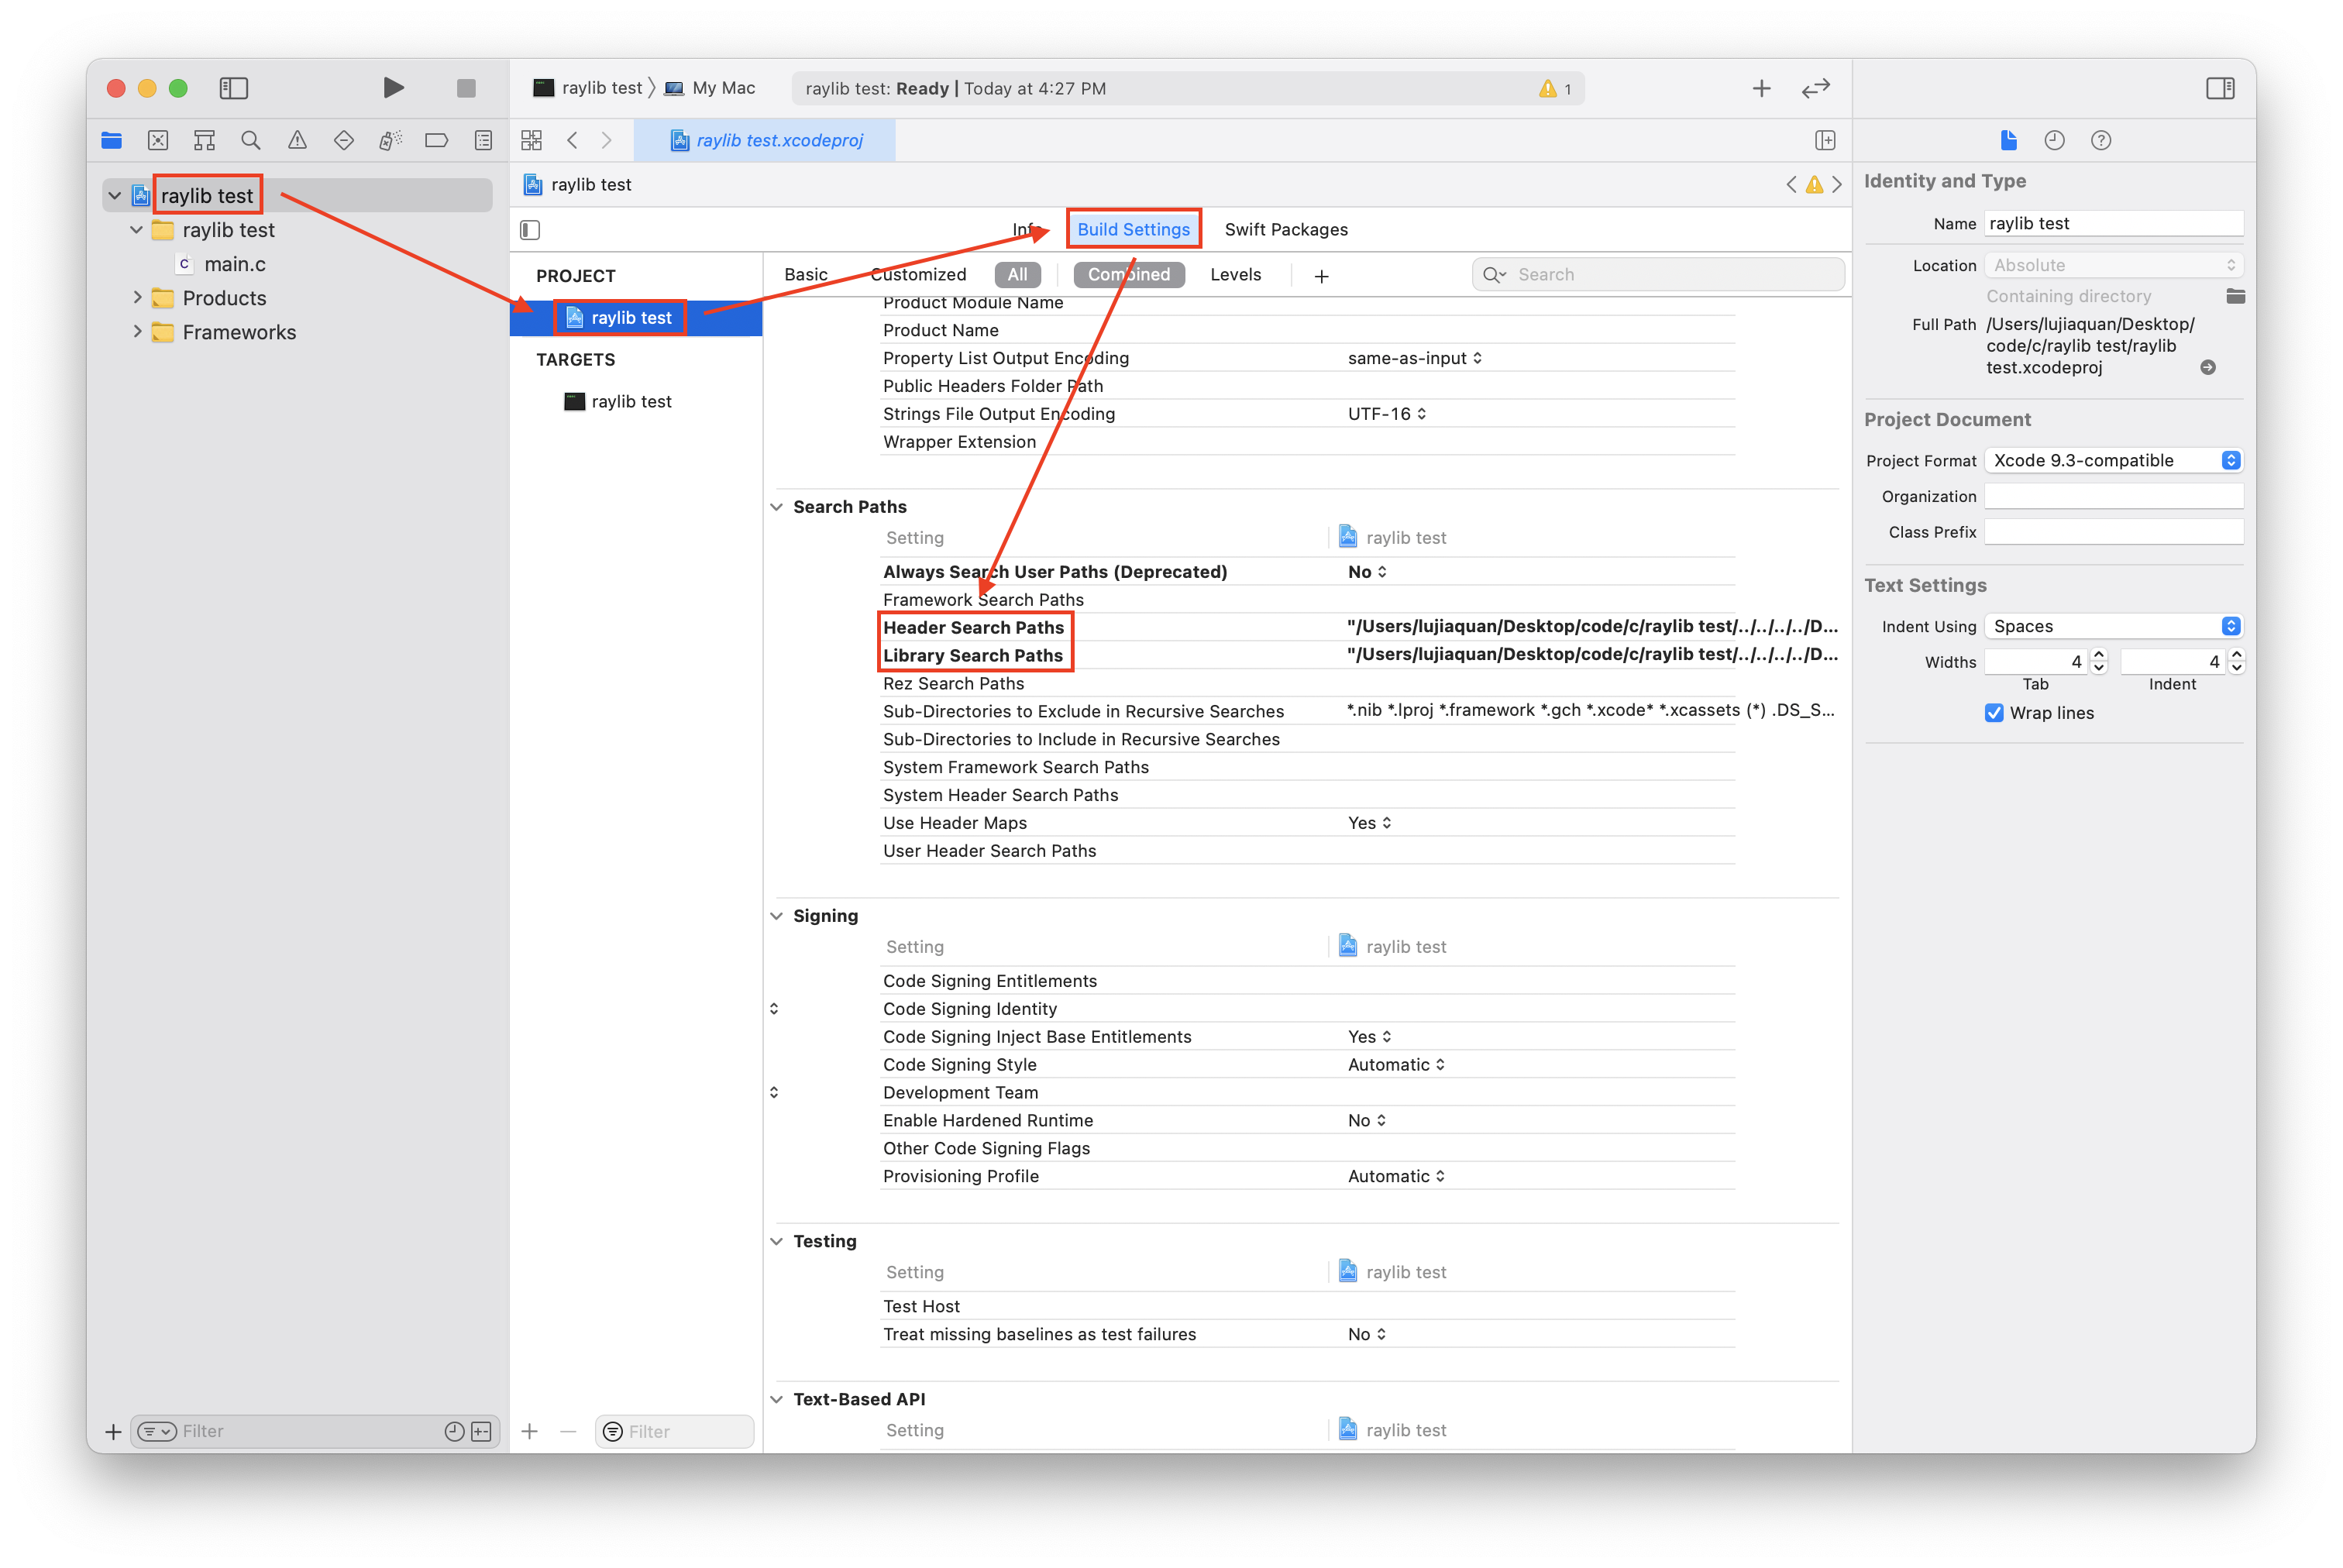Open the Find navigator magnifier icon
Screen dimensions: 2343x1568
(251, 140)
